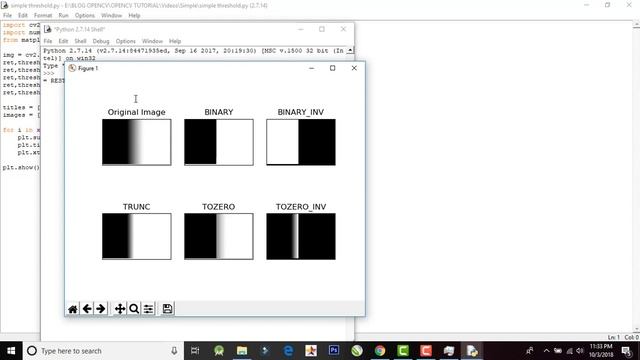This screenshot has height=360, width=640.
Task: Open the Options menu in the Python Shell window
Action: (x=125, y=41)
